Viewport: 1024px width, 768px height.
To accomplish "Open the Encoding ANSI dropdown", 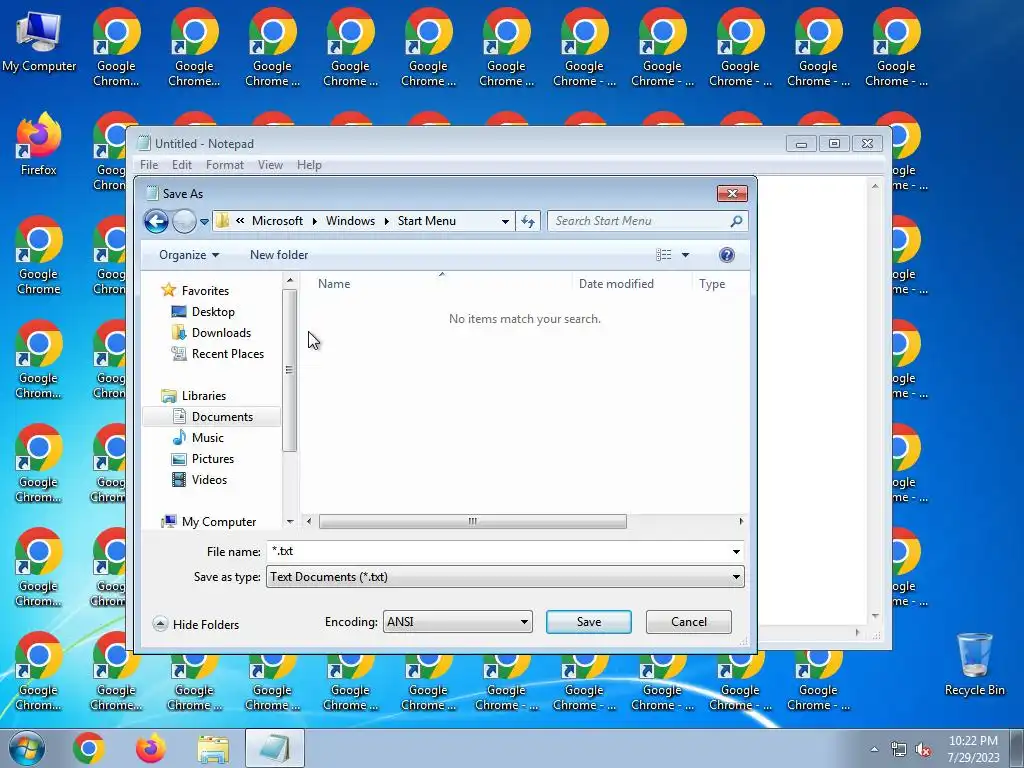I will coord(457,622).
